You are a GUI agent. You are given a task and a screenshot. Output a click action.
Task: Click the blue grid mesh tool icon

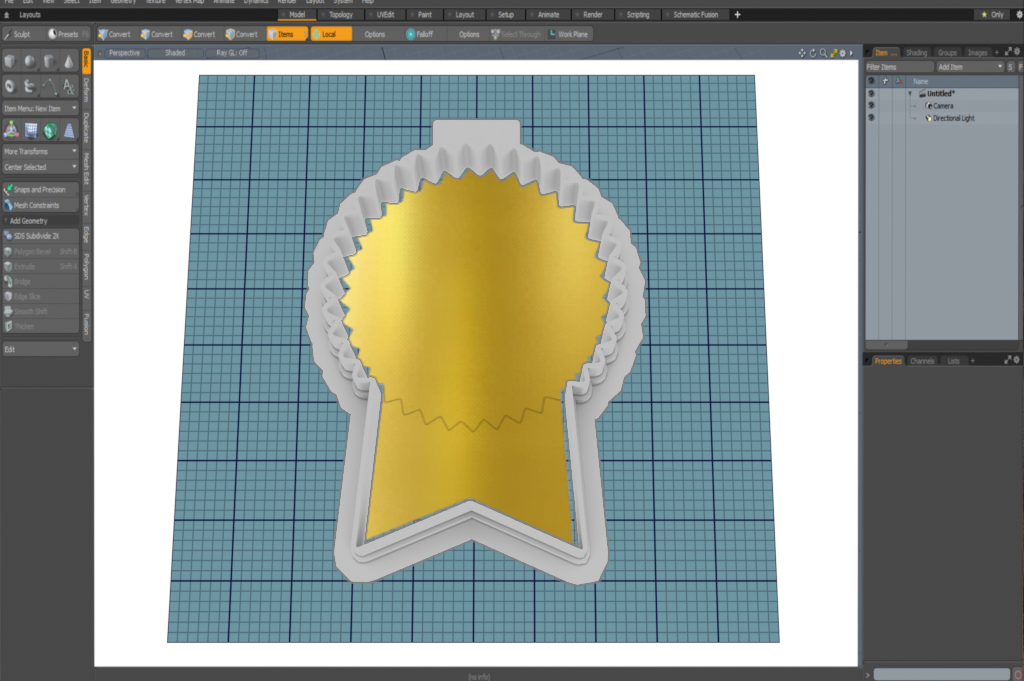31,131
